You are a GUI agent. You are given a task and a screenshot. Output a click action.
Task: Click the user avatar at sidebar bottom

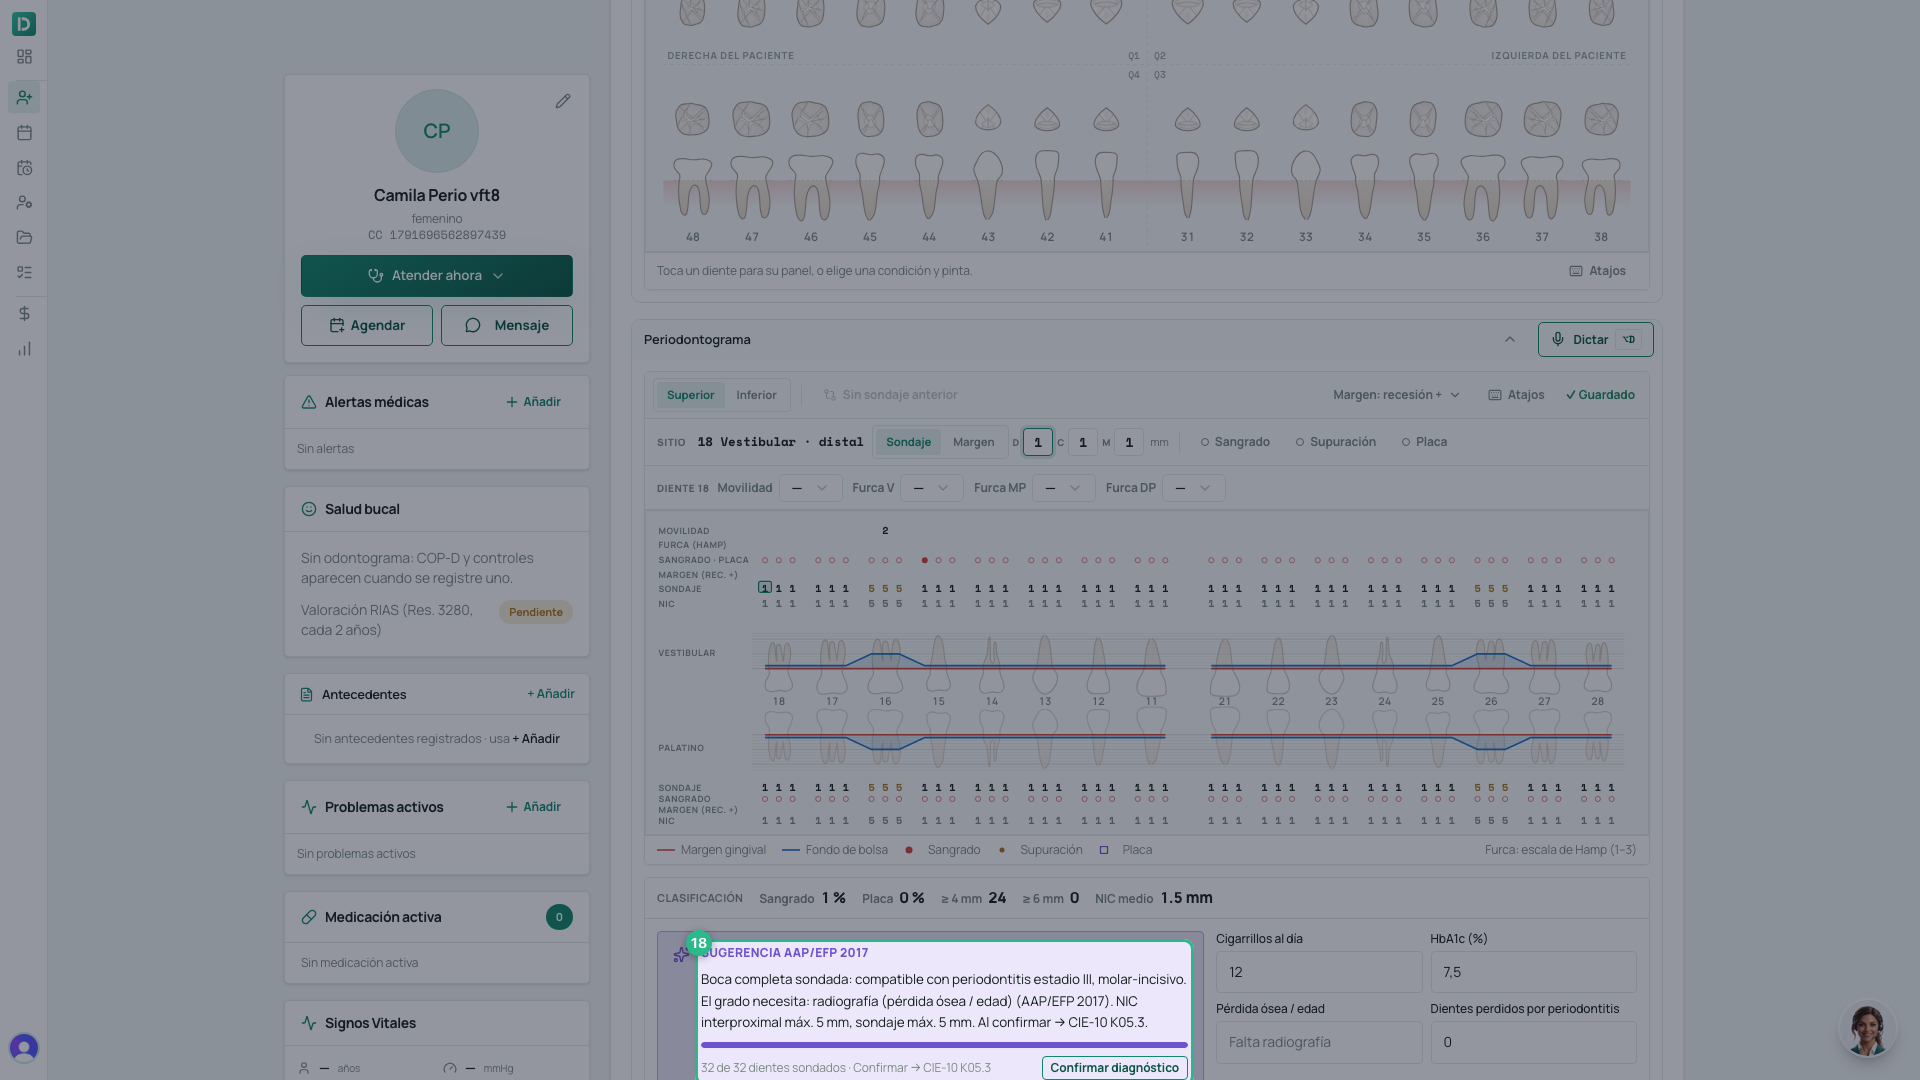[24, 1047]
